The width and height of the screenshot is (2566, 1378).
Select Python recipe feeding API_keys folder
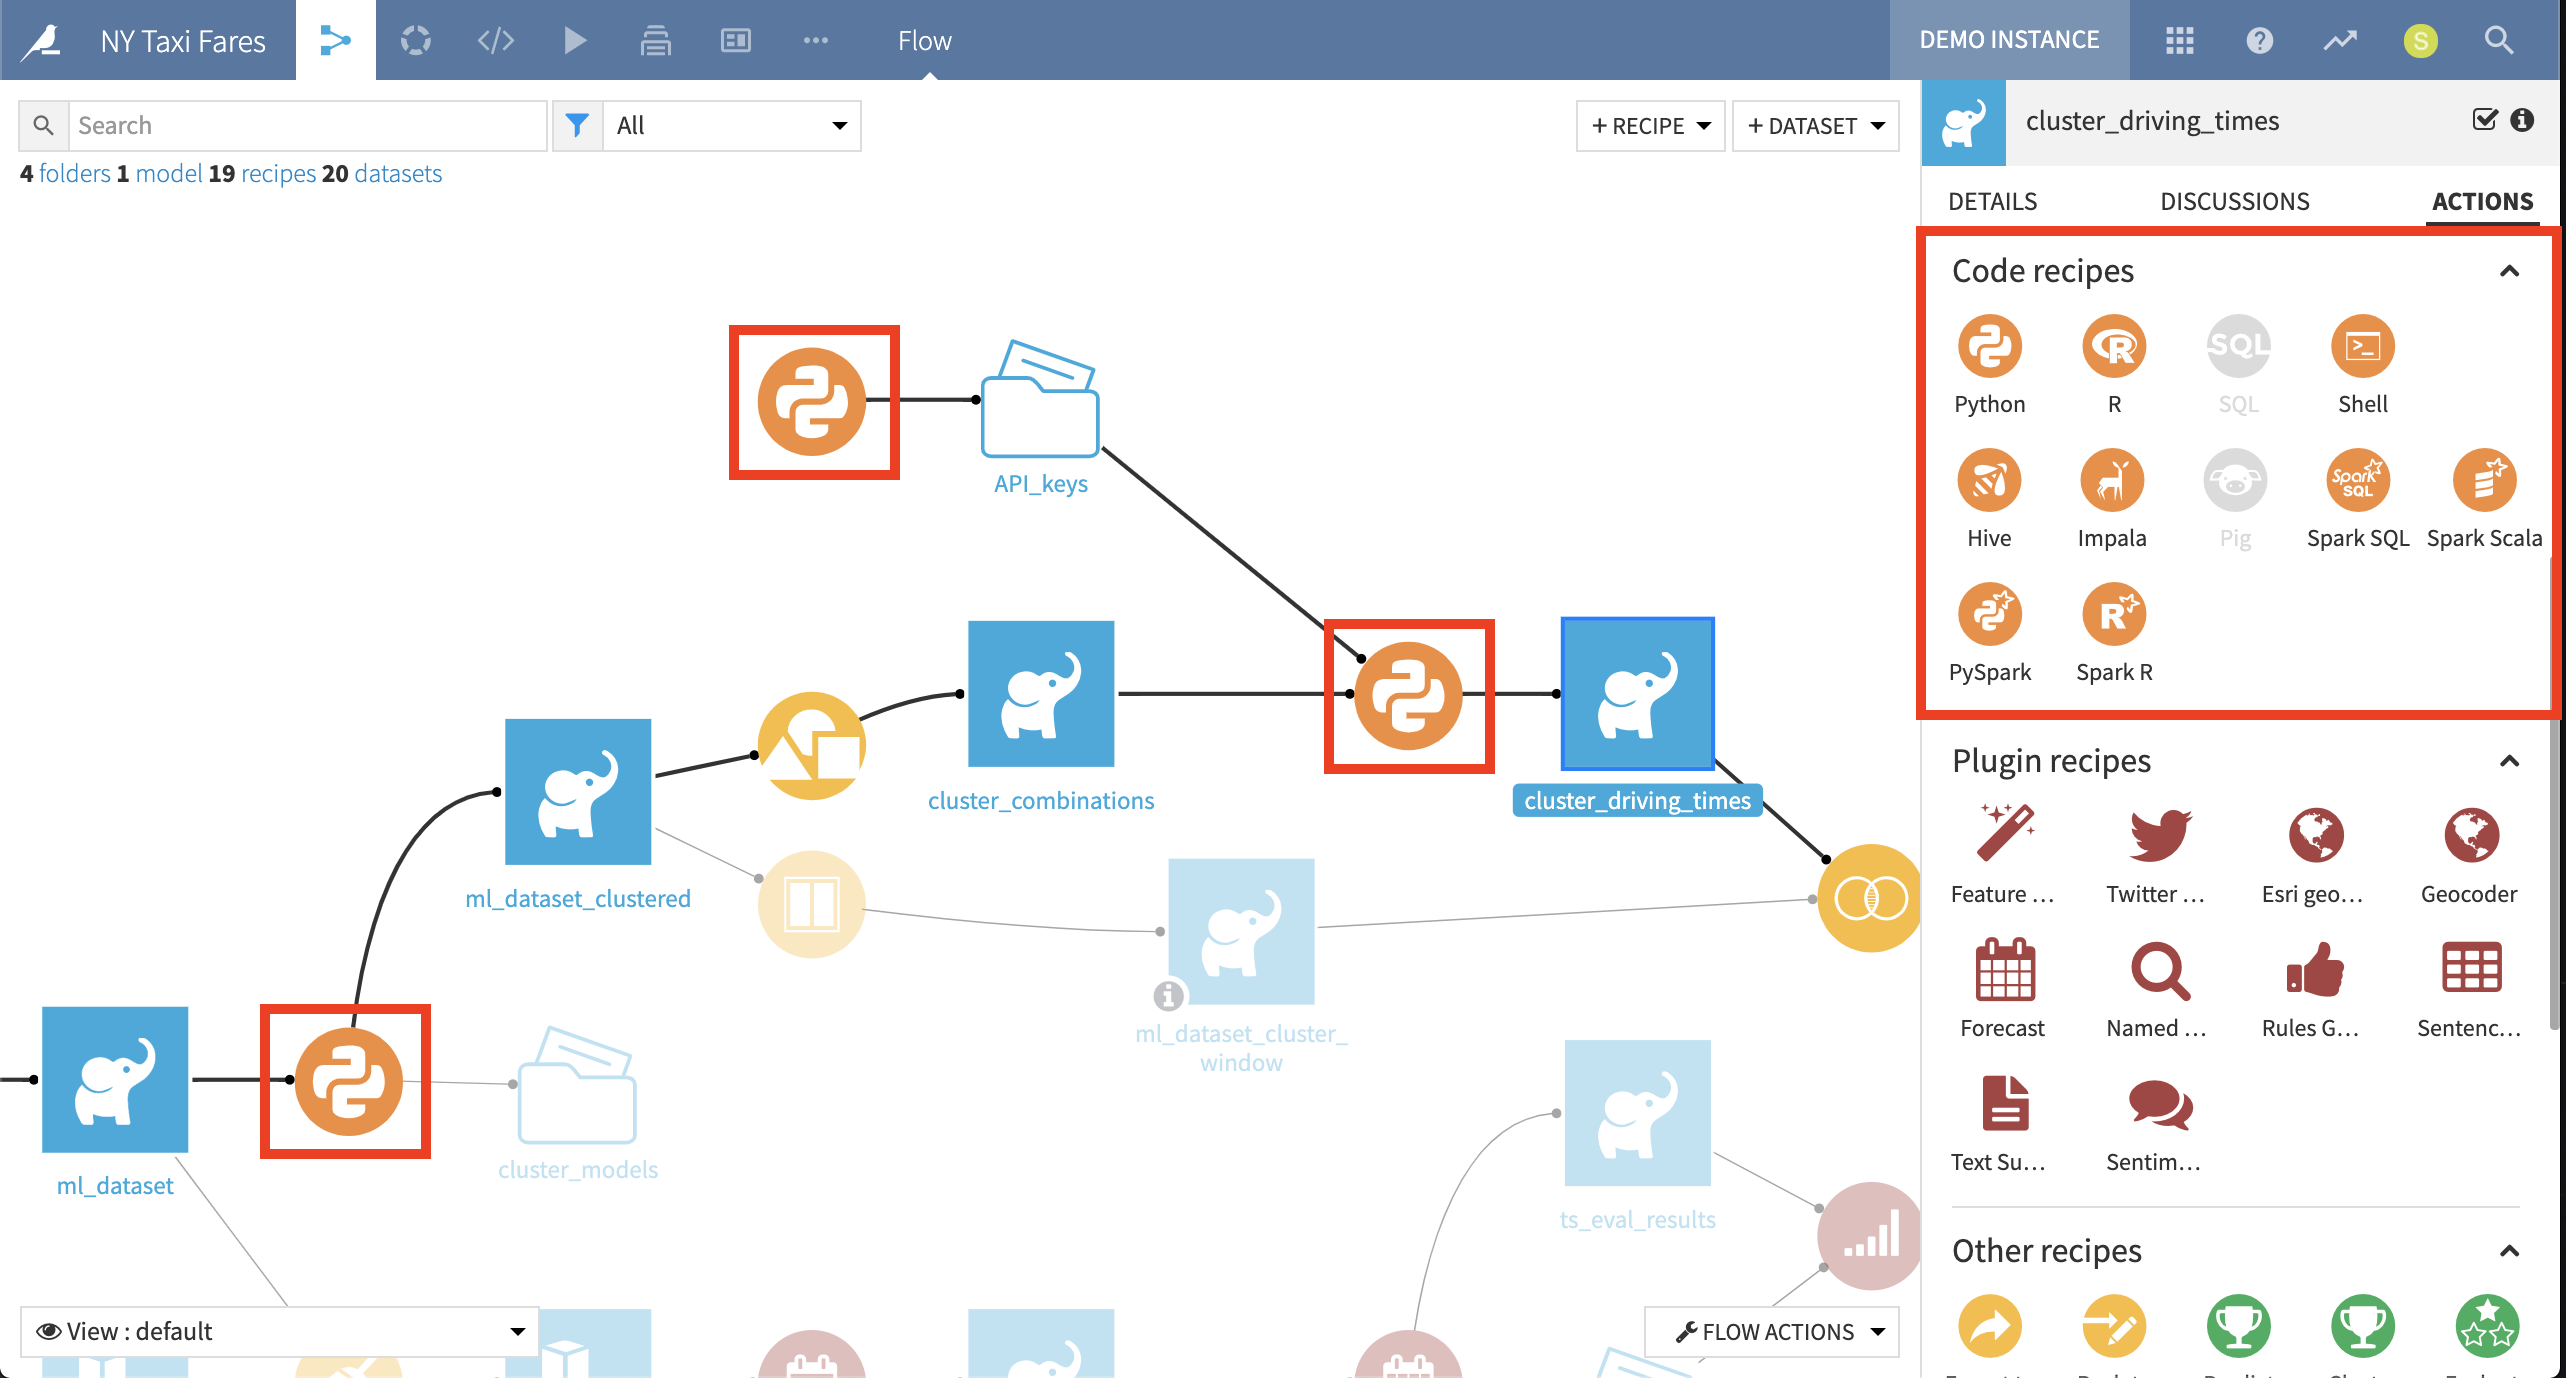pos(812,401)
